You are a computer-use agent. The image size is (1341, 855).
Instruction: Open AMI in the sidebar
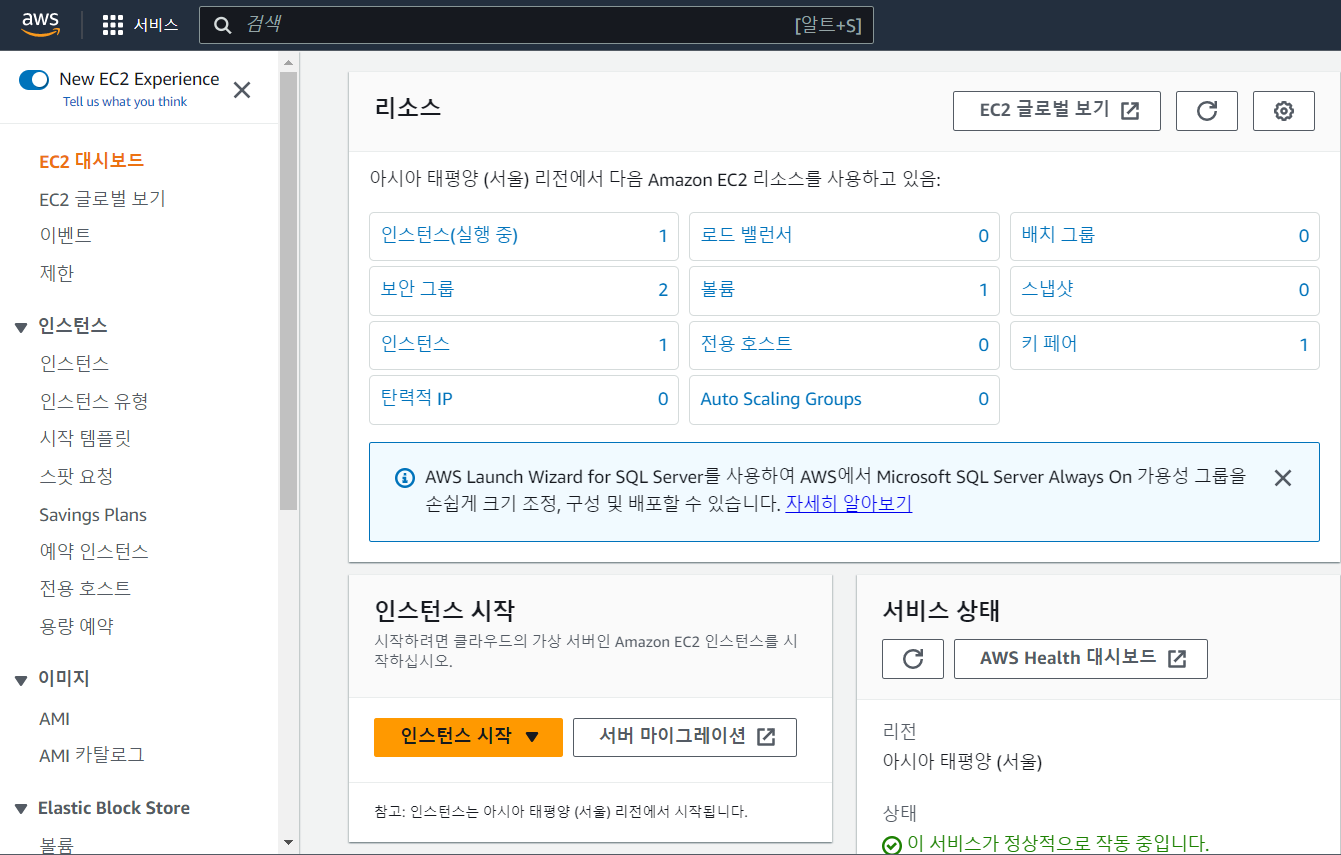(54, 719)
